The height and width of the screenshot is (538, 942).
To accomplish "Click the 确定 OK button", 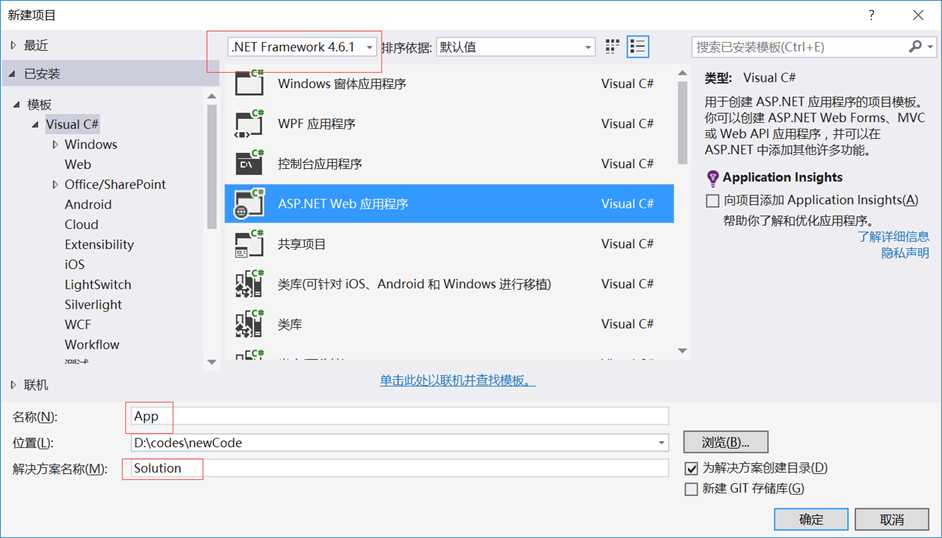I will [x=811, y=519].
